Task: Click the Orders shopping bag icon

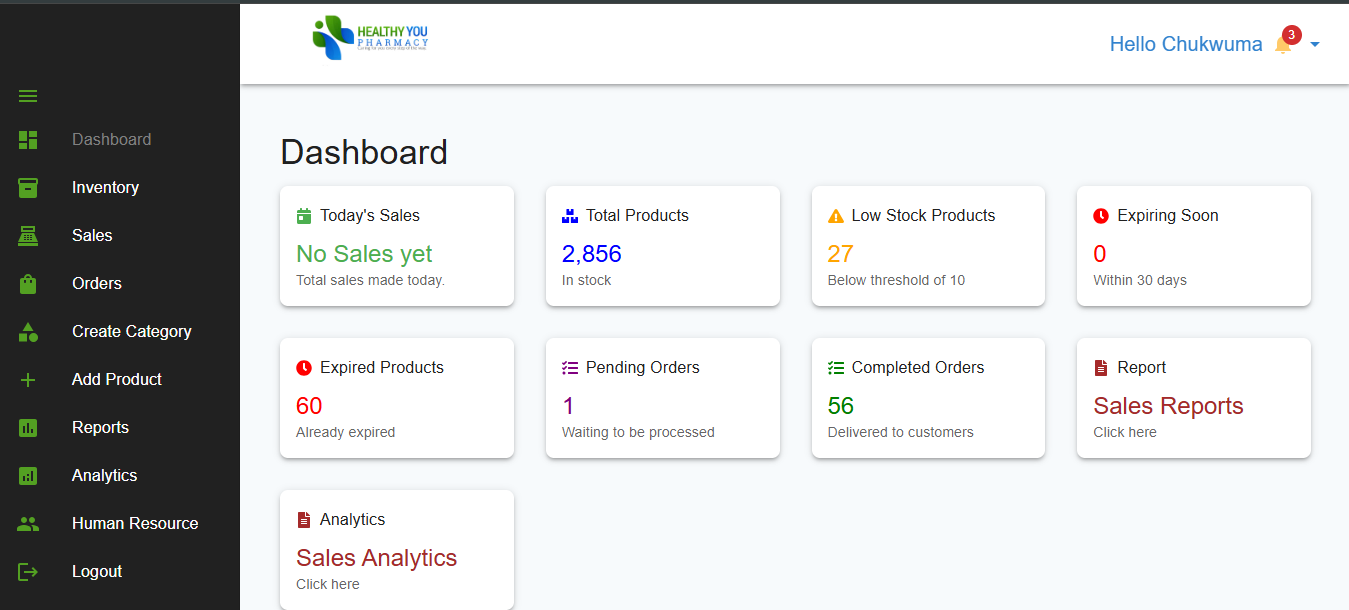Action: 28,284
